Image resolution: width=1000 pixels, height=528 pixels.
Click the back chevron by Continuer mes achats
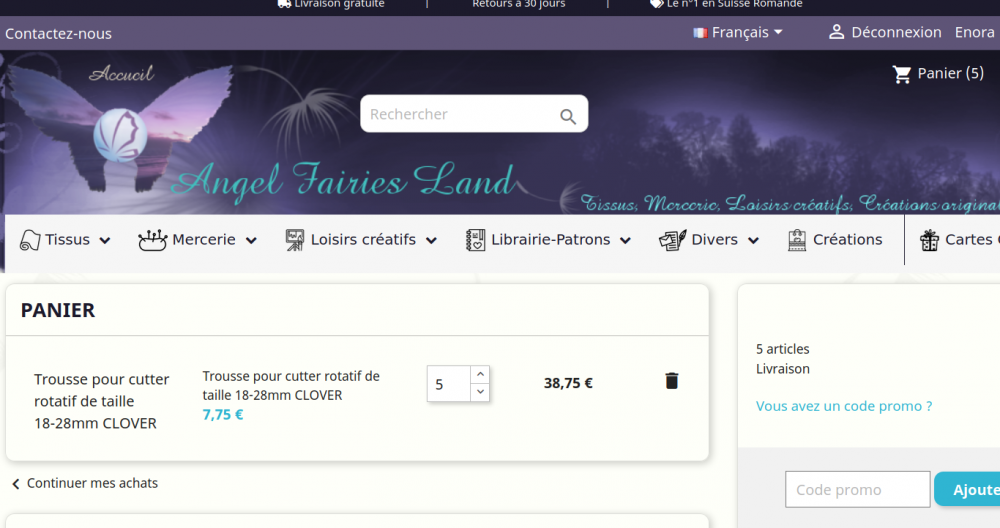tap(16, 484)
